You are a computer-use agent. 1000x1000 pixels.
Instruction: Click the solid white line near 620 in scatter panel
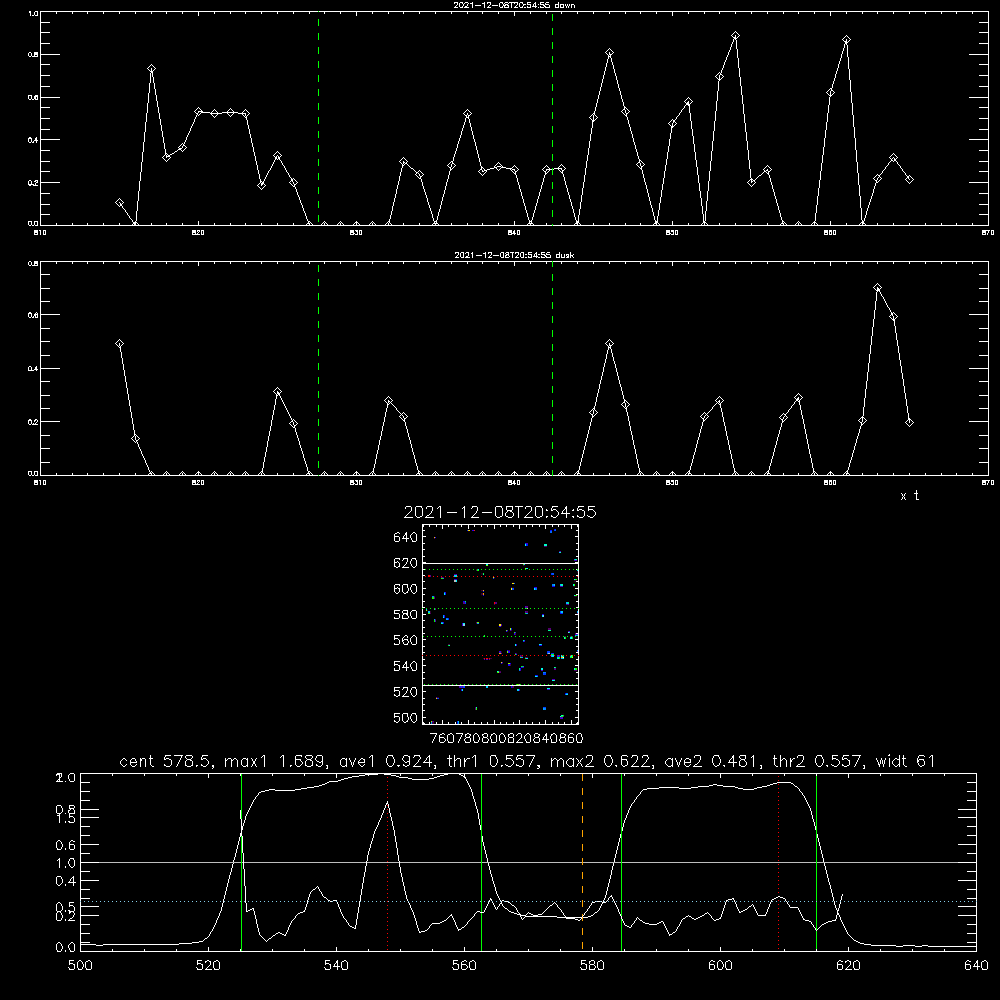[x=501, y=563]
